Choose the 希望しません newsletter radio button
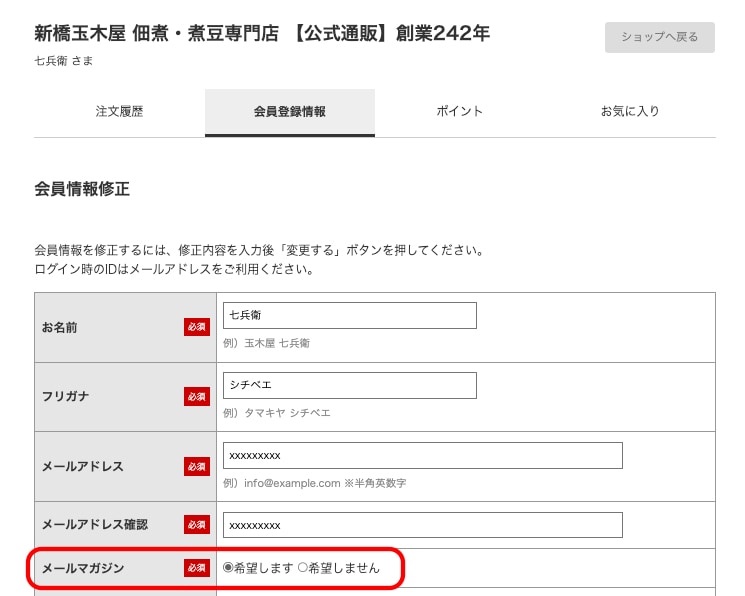Image resolution: width=745 pixels, height=596 pixels. (303, 568)
